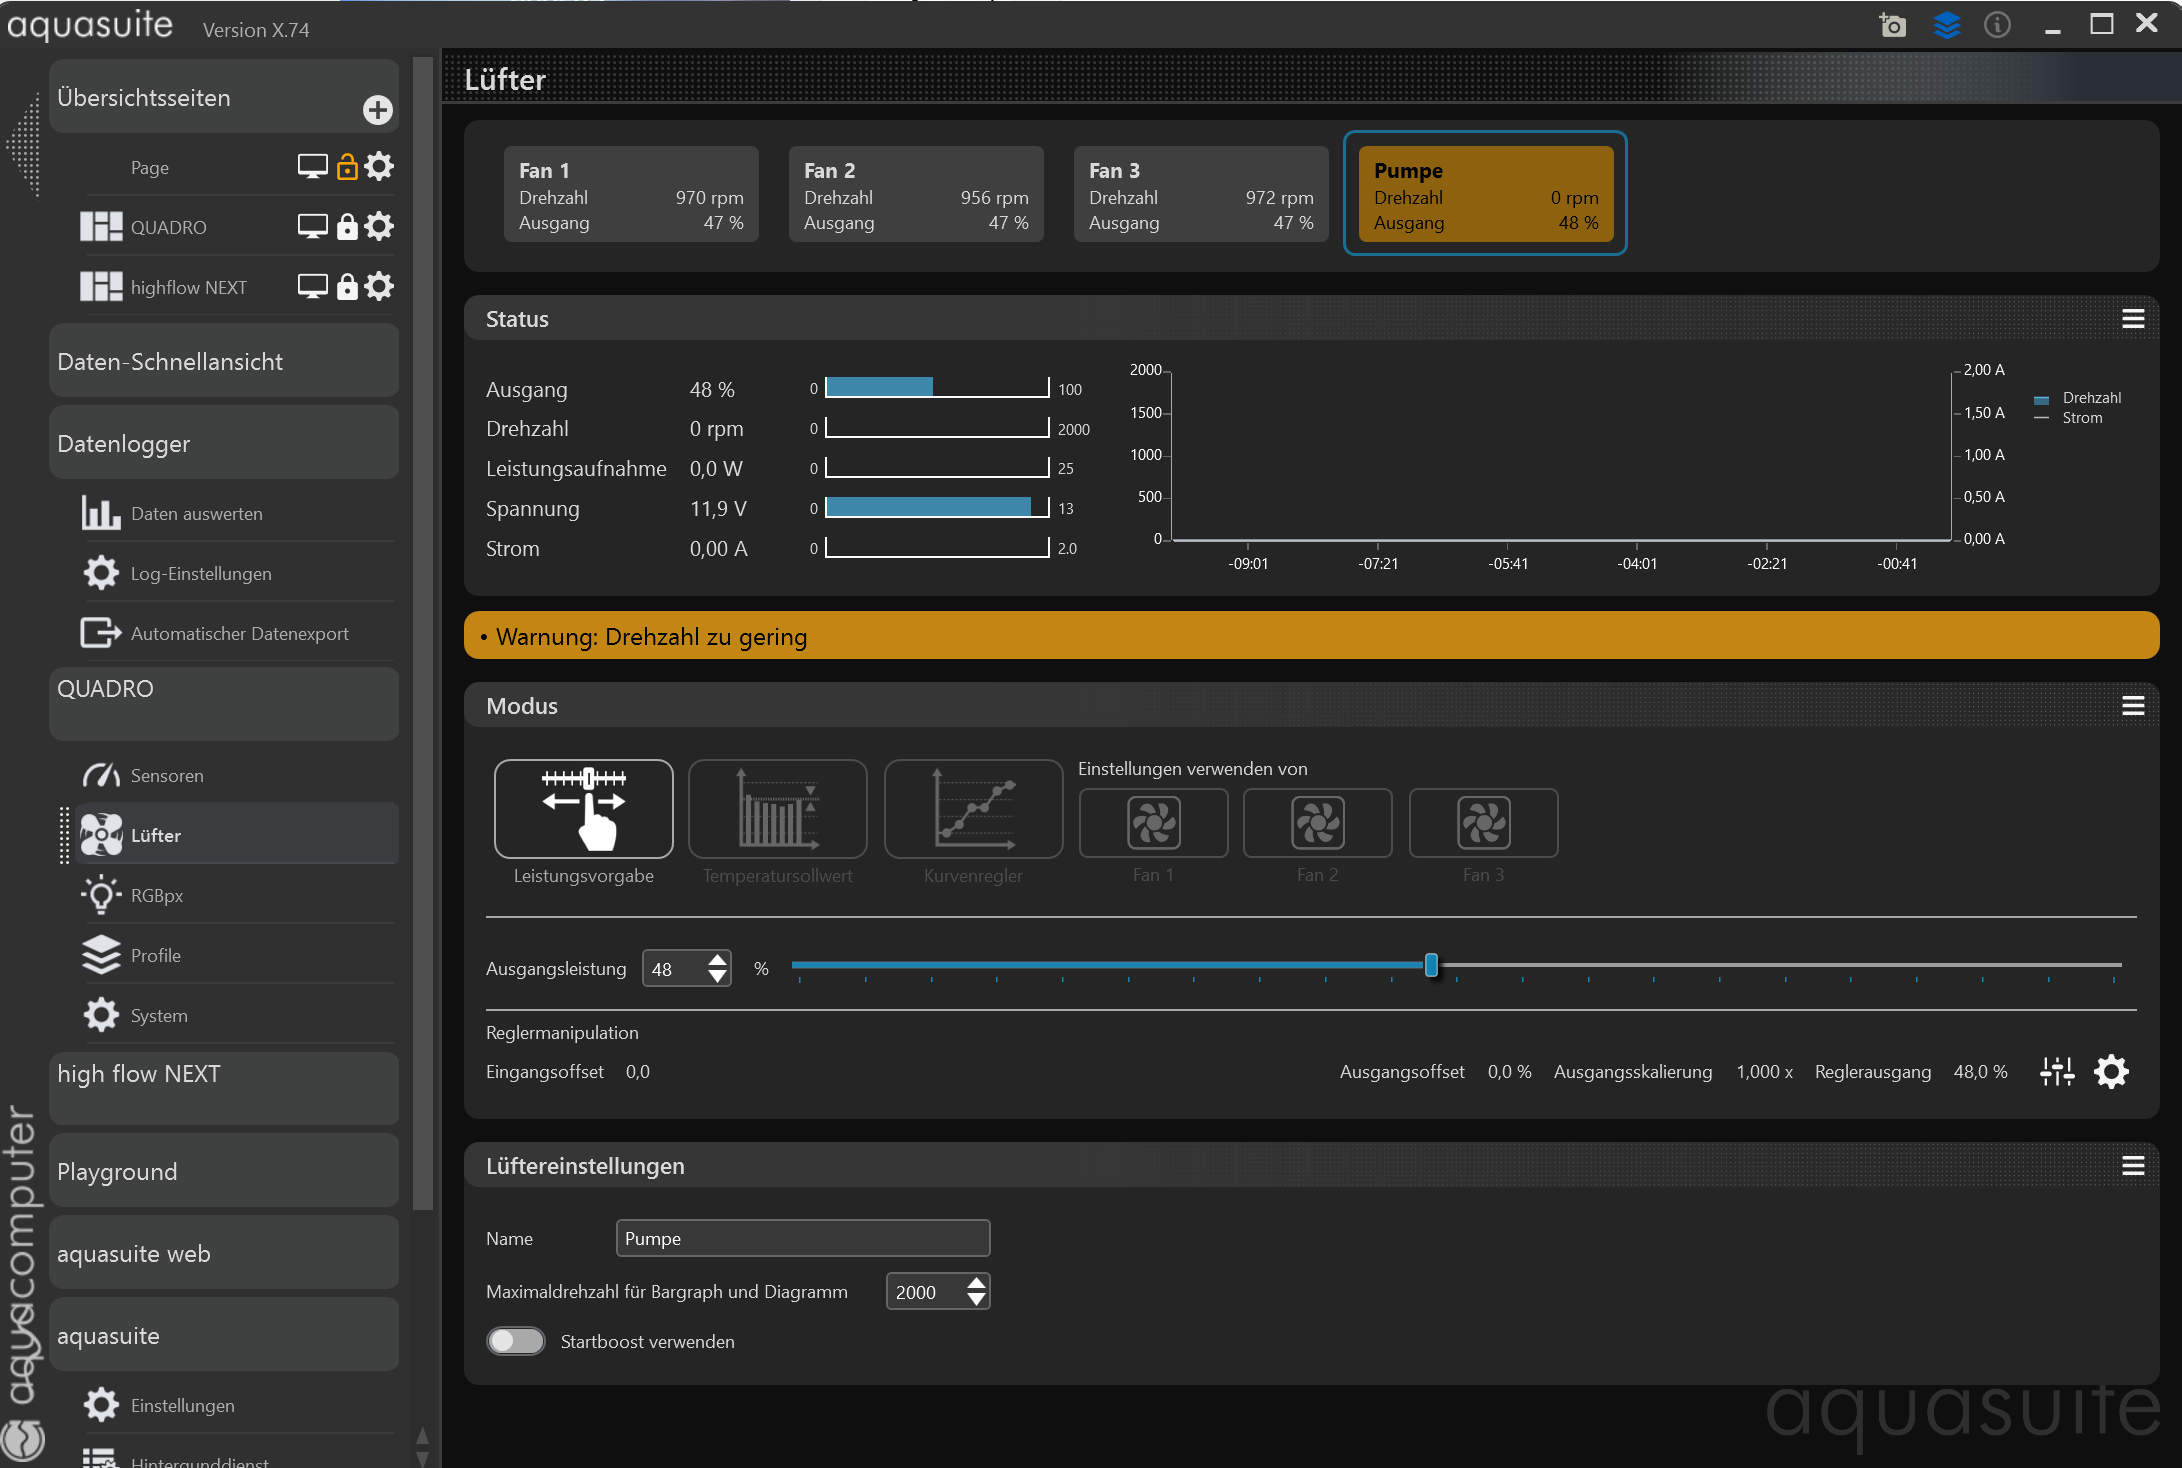
Task: Click the Drehzahl legend entry in chart
Action: tap(2078, 398)
